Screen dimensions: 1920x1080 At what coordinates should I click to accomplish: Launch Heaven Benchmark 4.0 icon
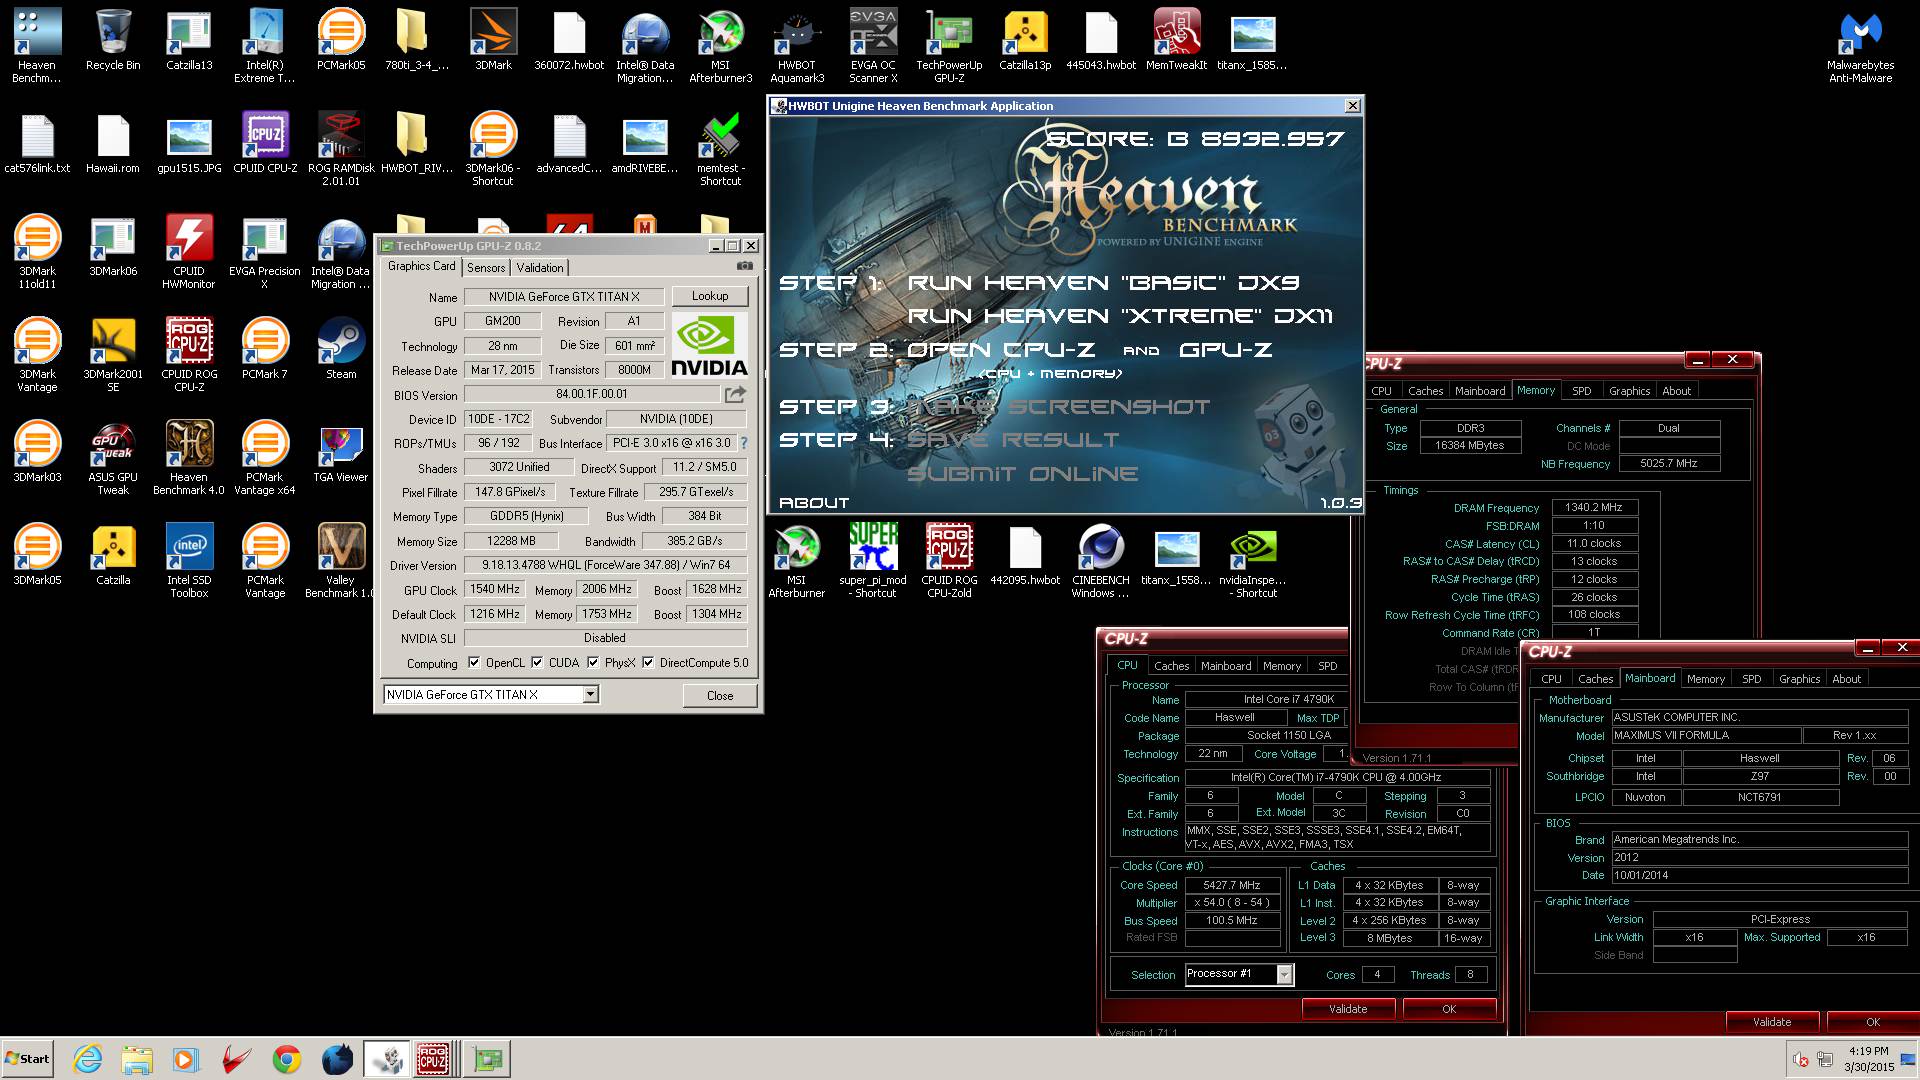pyautogui.click(x=189, y=458)
